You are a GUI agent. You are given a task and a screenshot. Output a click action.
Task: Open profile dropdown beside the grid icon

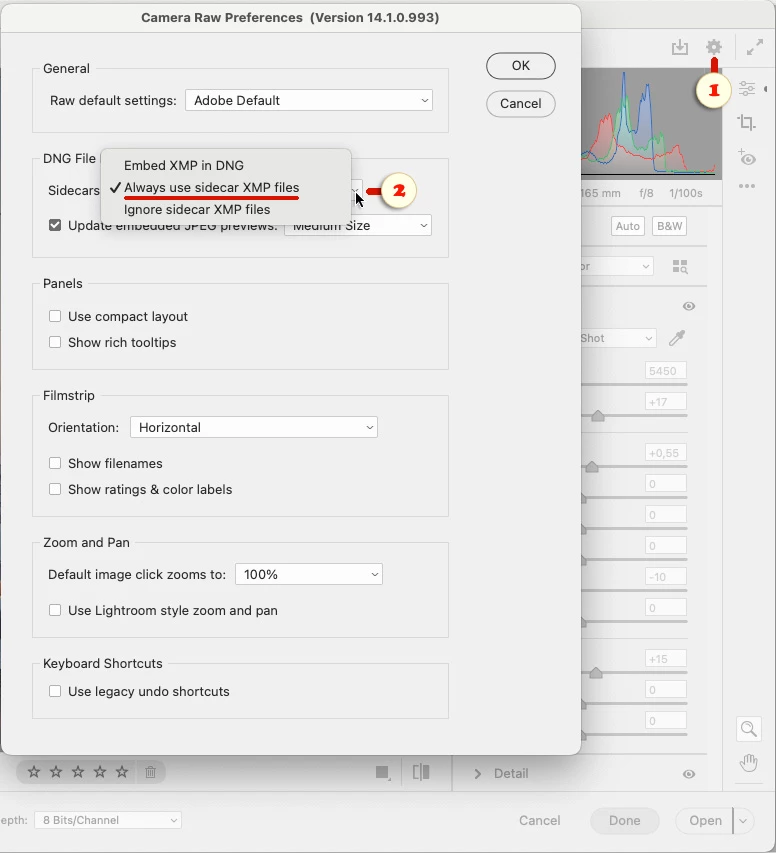click(617, 266)
